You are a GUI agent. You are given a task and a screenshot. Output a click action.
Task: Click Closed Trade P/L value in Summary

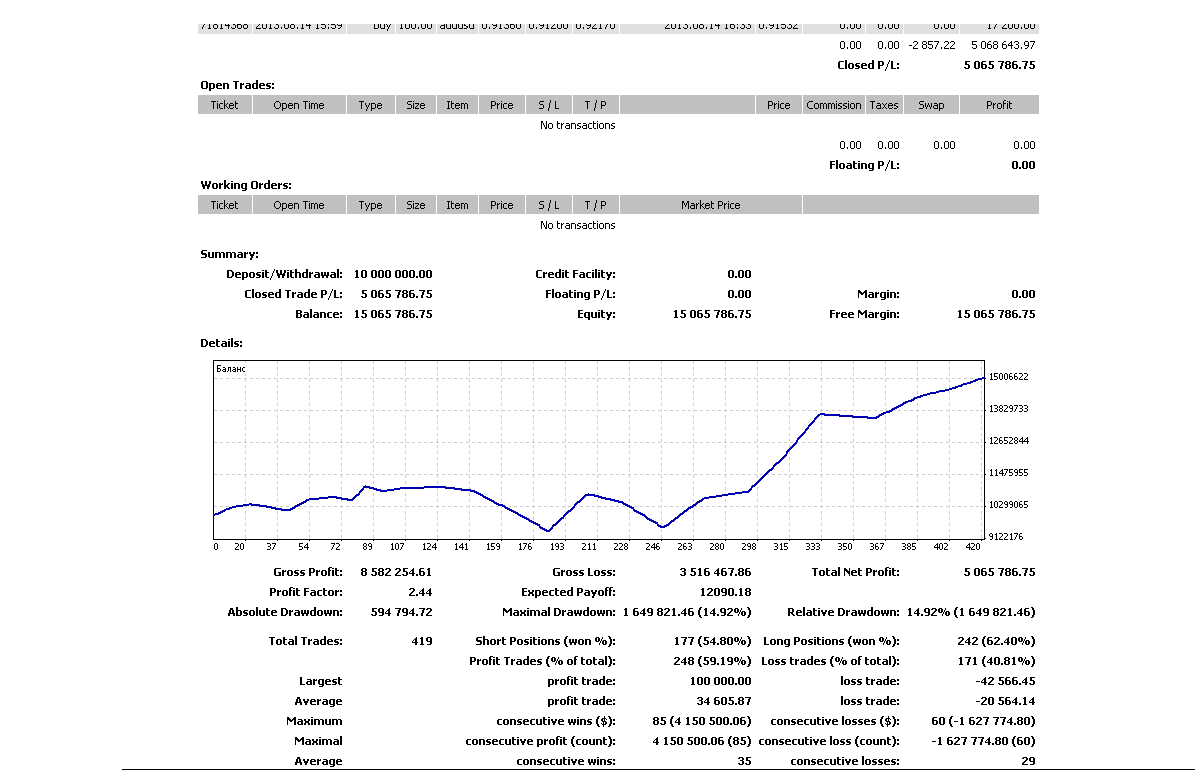396,293
